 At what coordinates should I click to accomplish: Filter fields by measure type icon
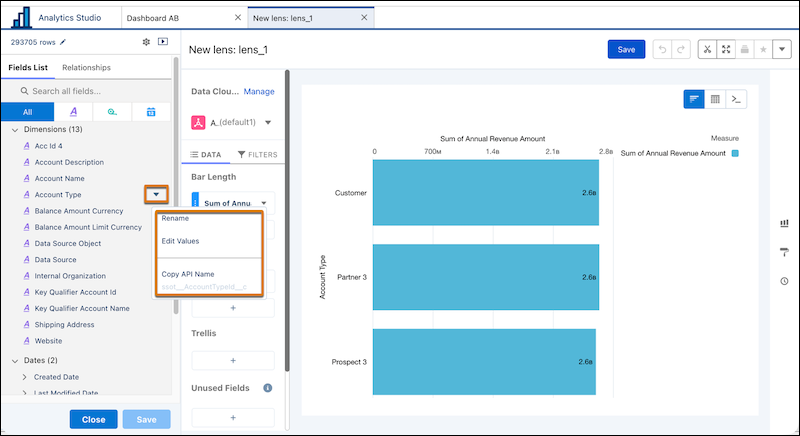tap(112, 112)
